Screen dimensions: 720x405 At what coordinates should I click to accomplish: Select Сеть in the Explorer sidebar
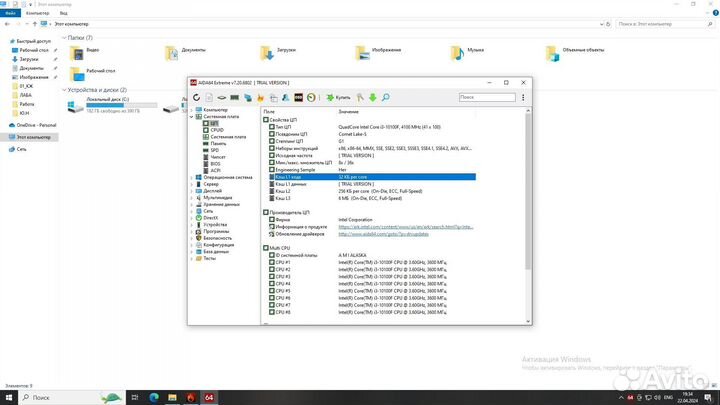[18, 149]
